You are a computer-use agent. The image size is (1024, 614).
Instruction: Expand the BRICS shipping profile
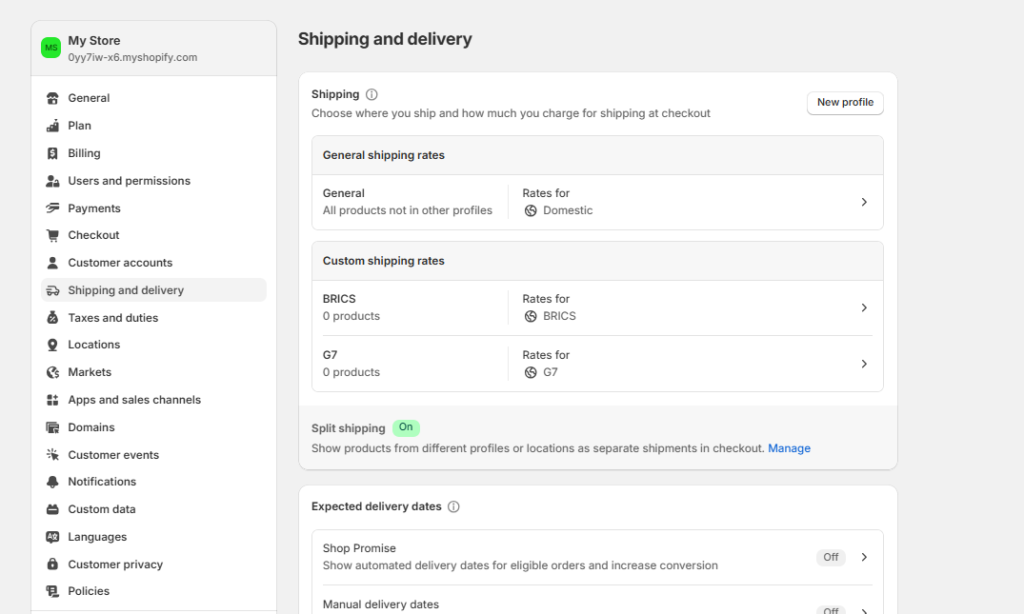pos(863,307)
